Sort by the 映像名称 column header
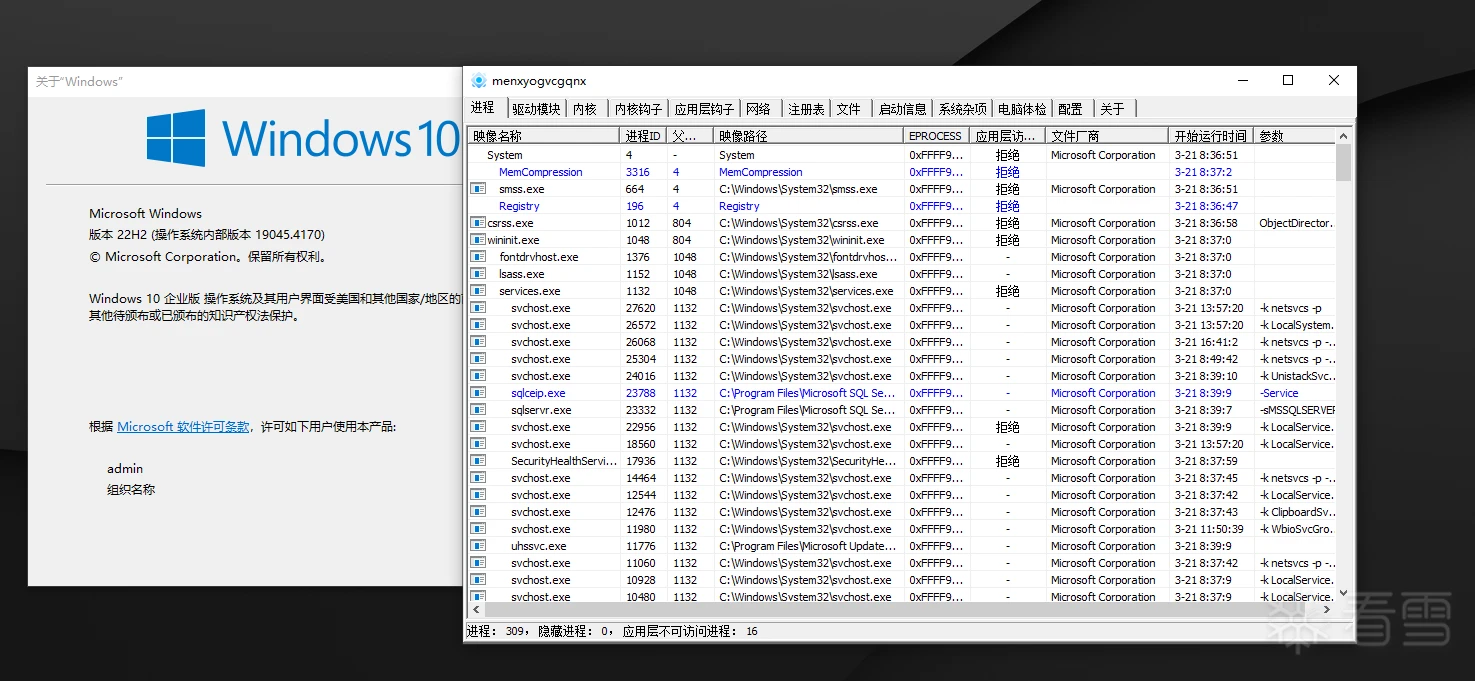This screenshot has width=1475, height=681. click(543, 136)
